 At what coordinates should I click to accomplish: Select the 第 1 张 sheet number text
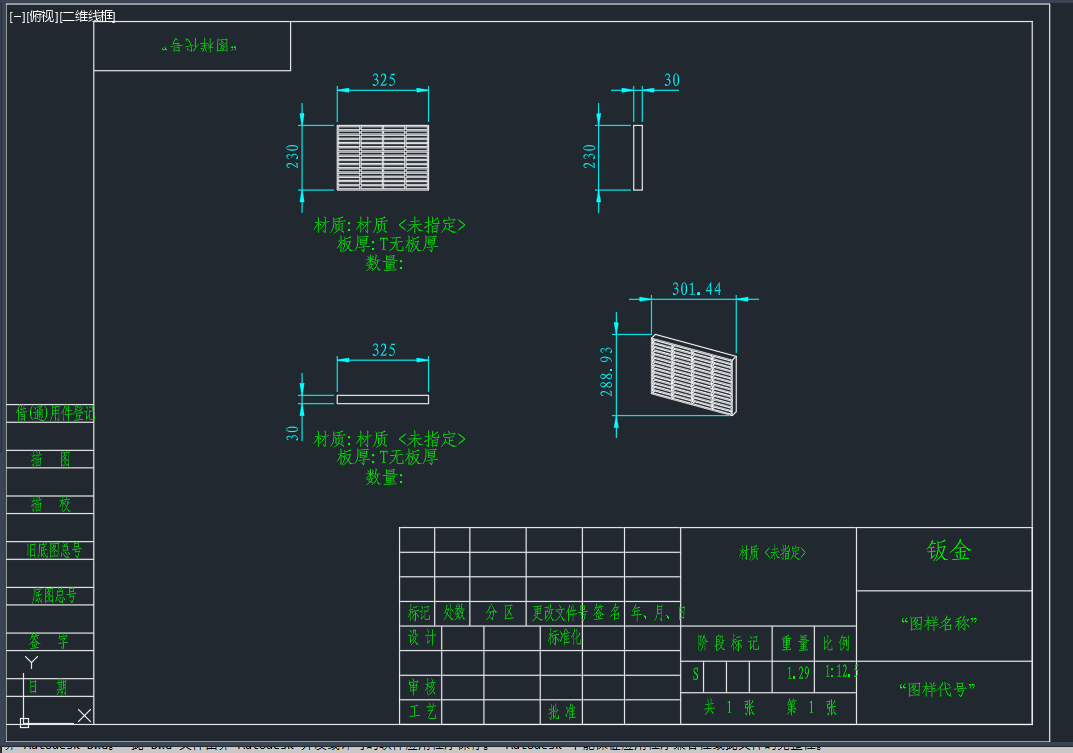tap(812, 707)
